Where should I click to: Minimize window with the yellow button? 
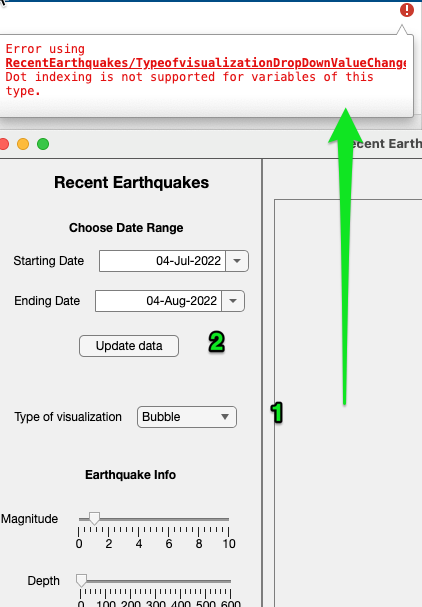tap(23, 144)
